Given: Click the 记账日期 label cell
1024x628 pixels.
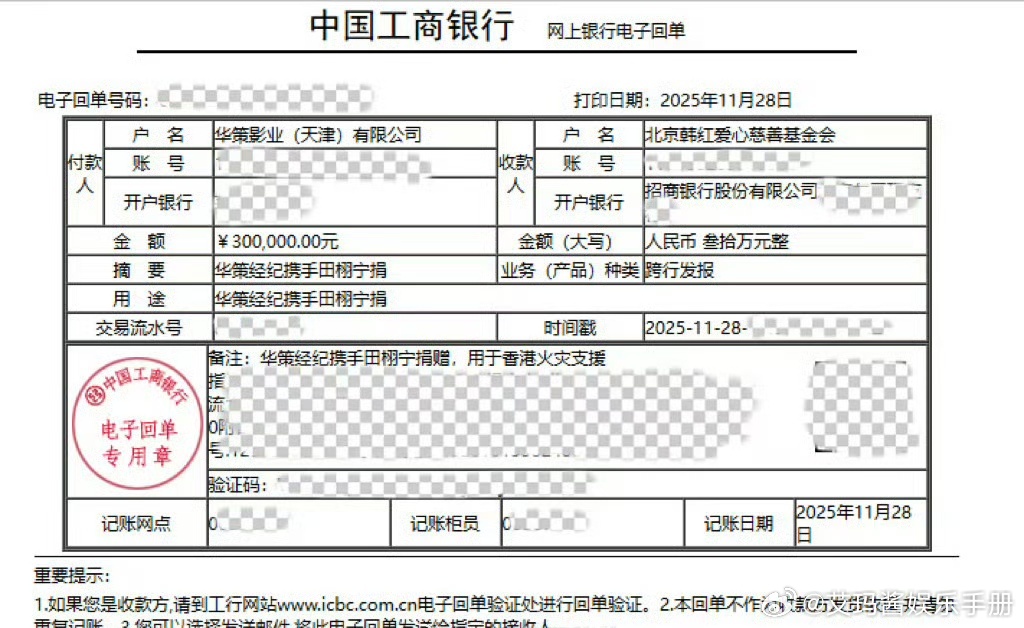Looking at the screenshot, I should (x=738, y=524).
